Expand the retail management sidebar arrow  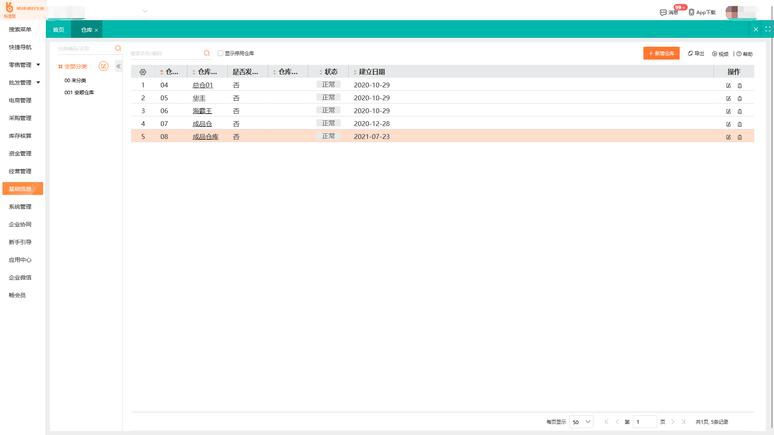click(x=38, y=65)
